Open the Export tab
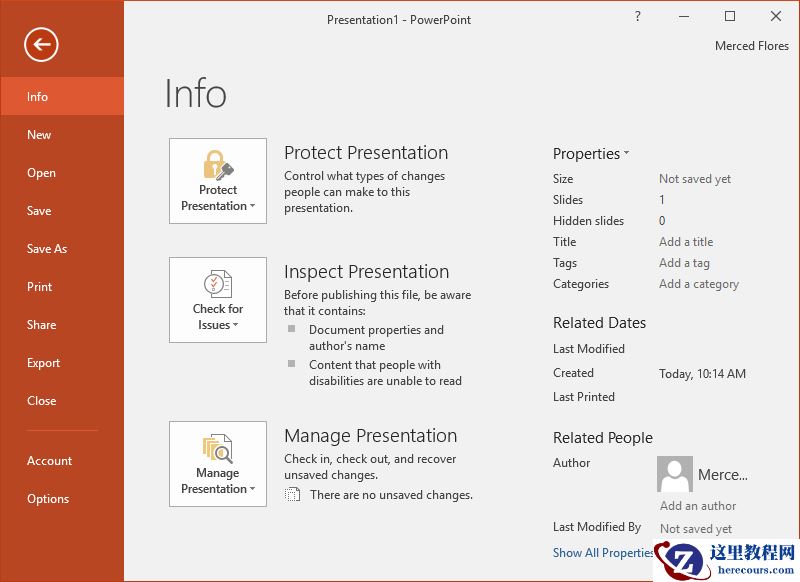This screenshot has height=582, width=800. click(x=62, y=363)
